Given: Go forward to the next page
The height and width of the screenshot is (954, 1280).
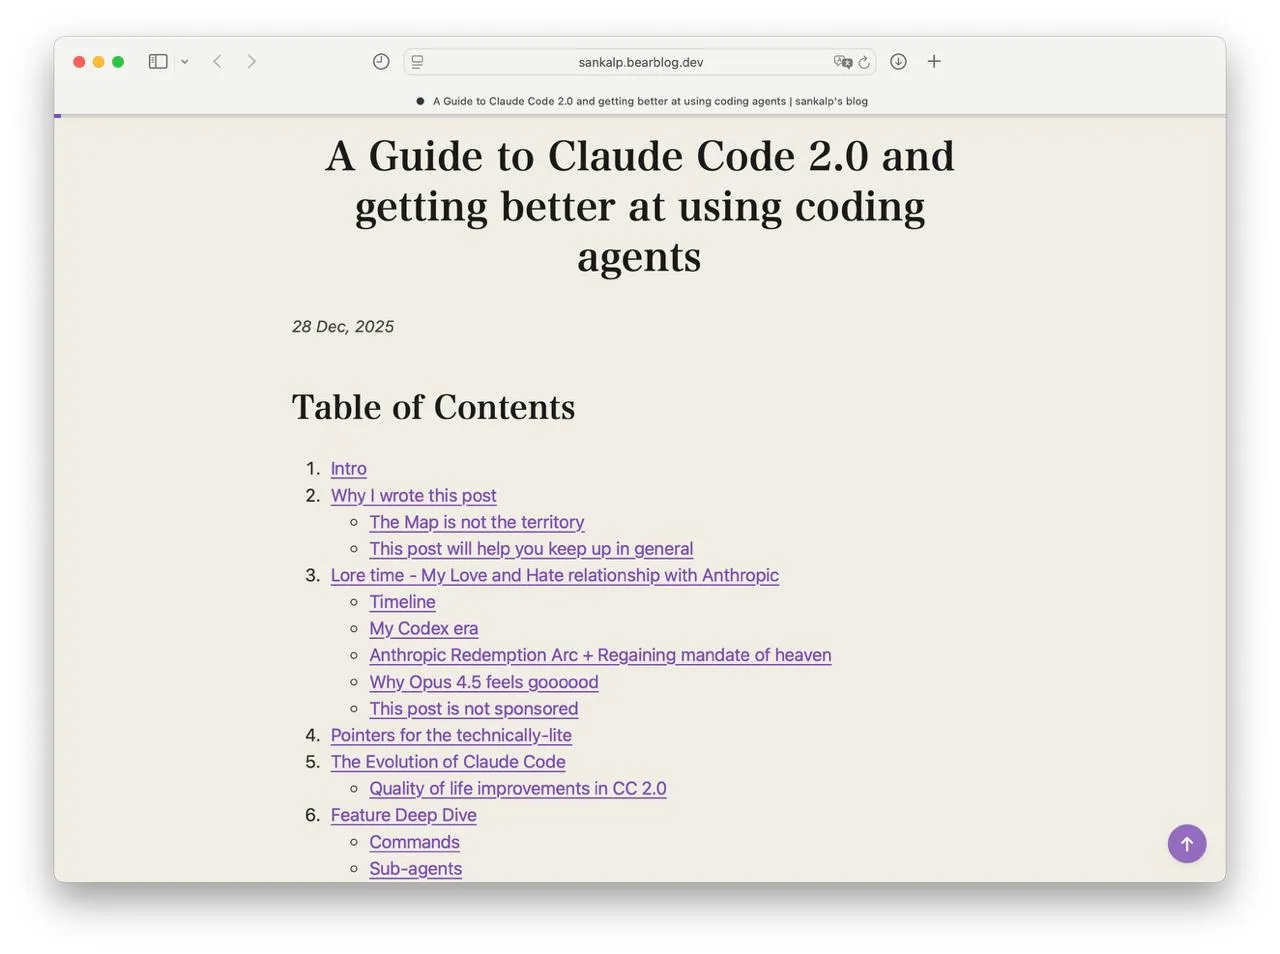Looking at the screenshot, I should point(251,62).
